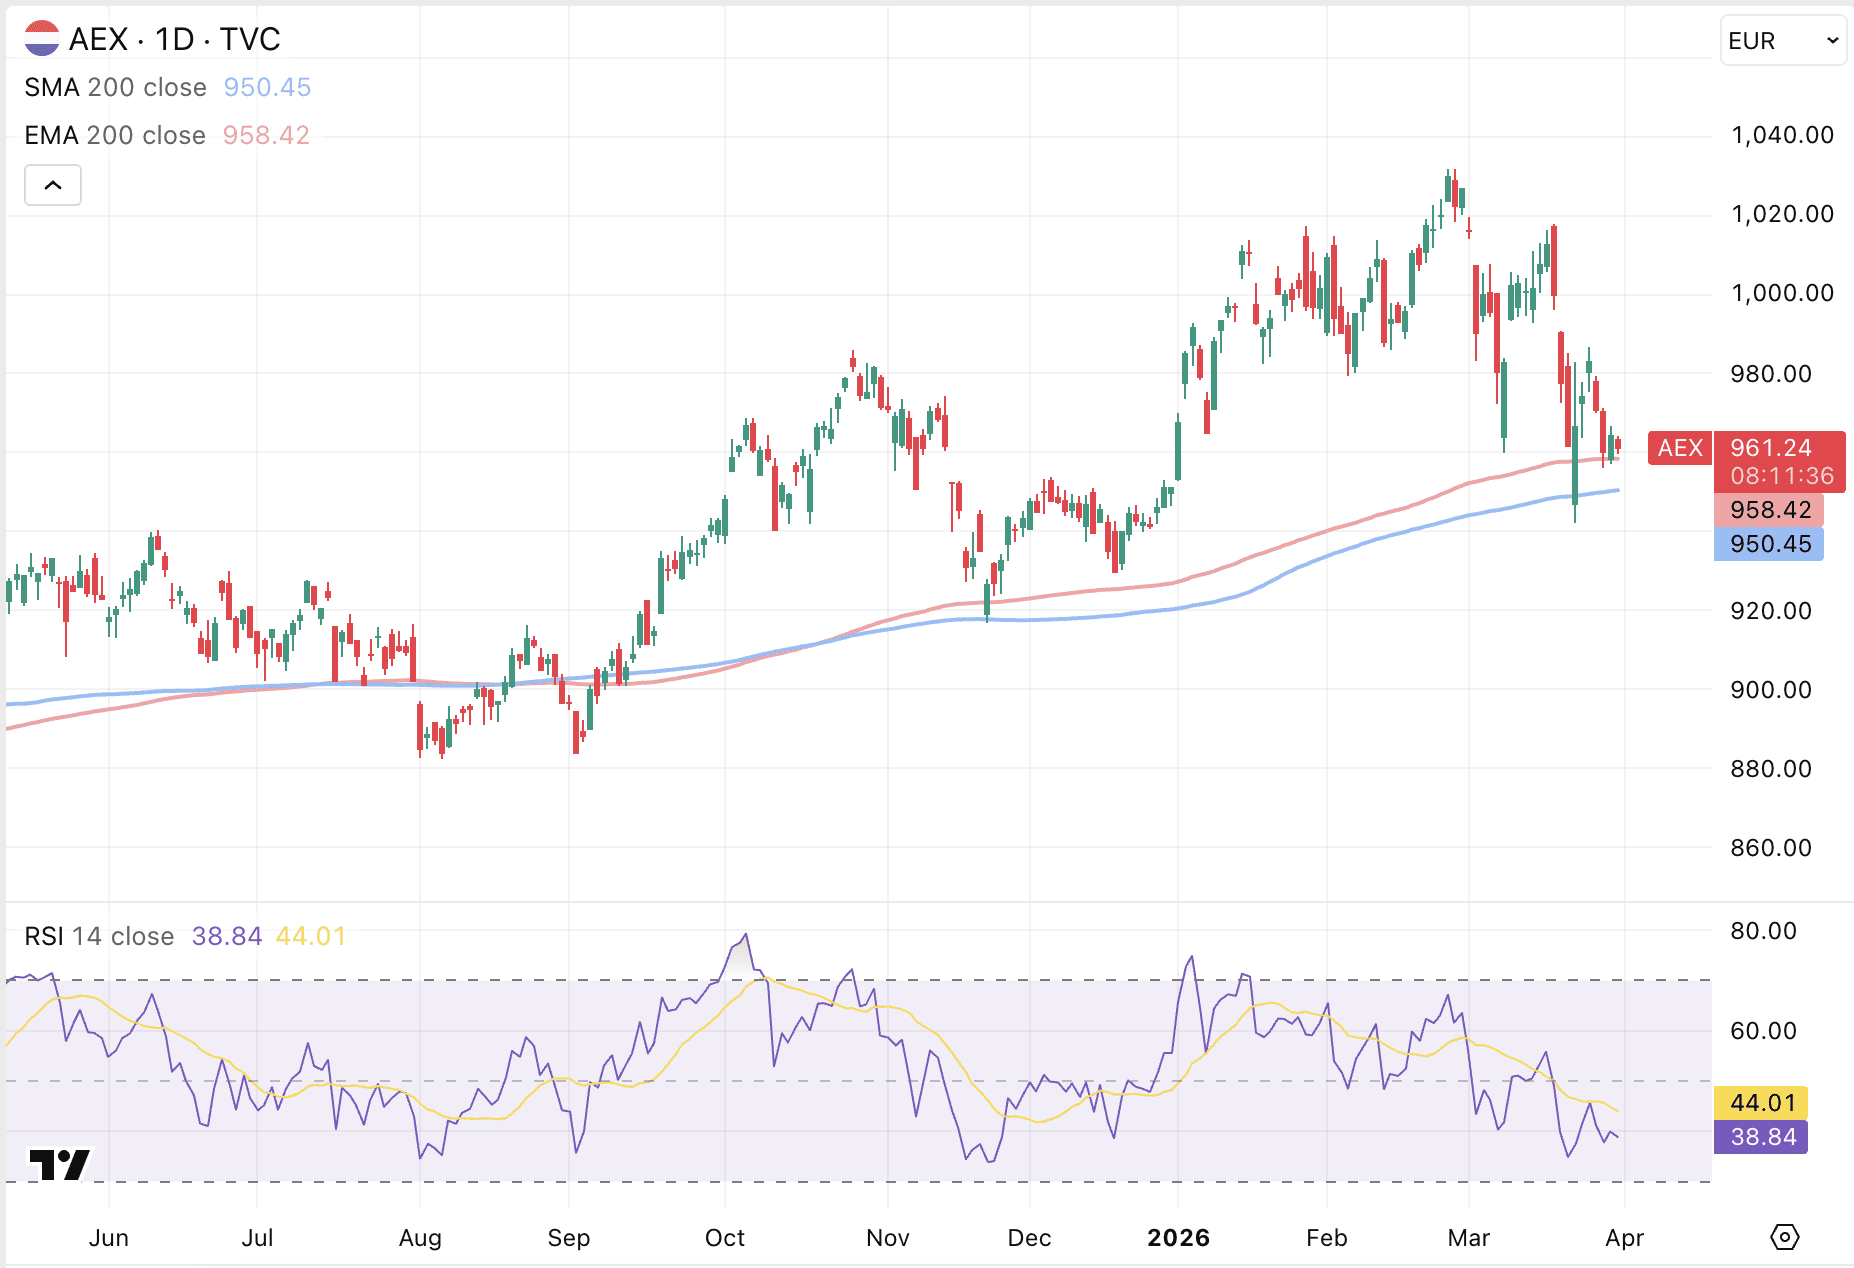Click the blue 950.45 SMA axis label
Viewport: 1854px width, 1268px height.
click(x=1768, y=544)
